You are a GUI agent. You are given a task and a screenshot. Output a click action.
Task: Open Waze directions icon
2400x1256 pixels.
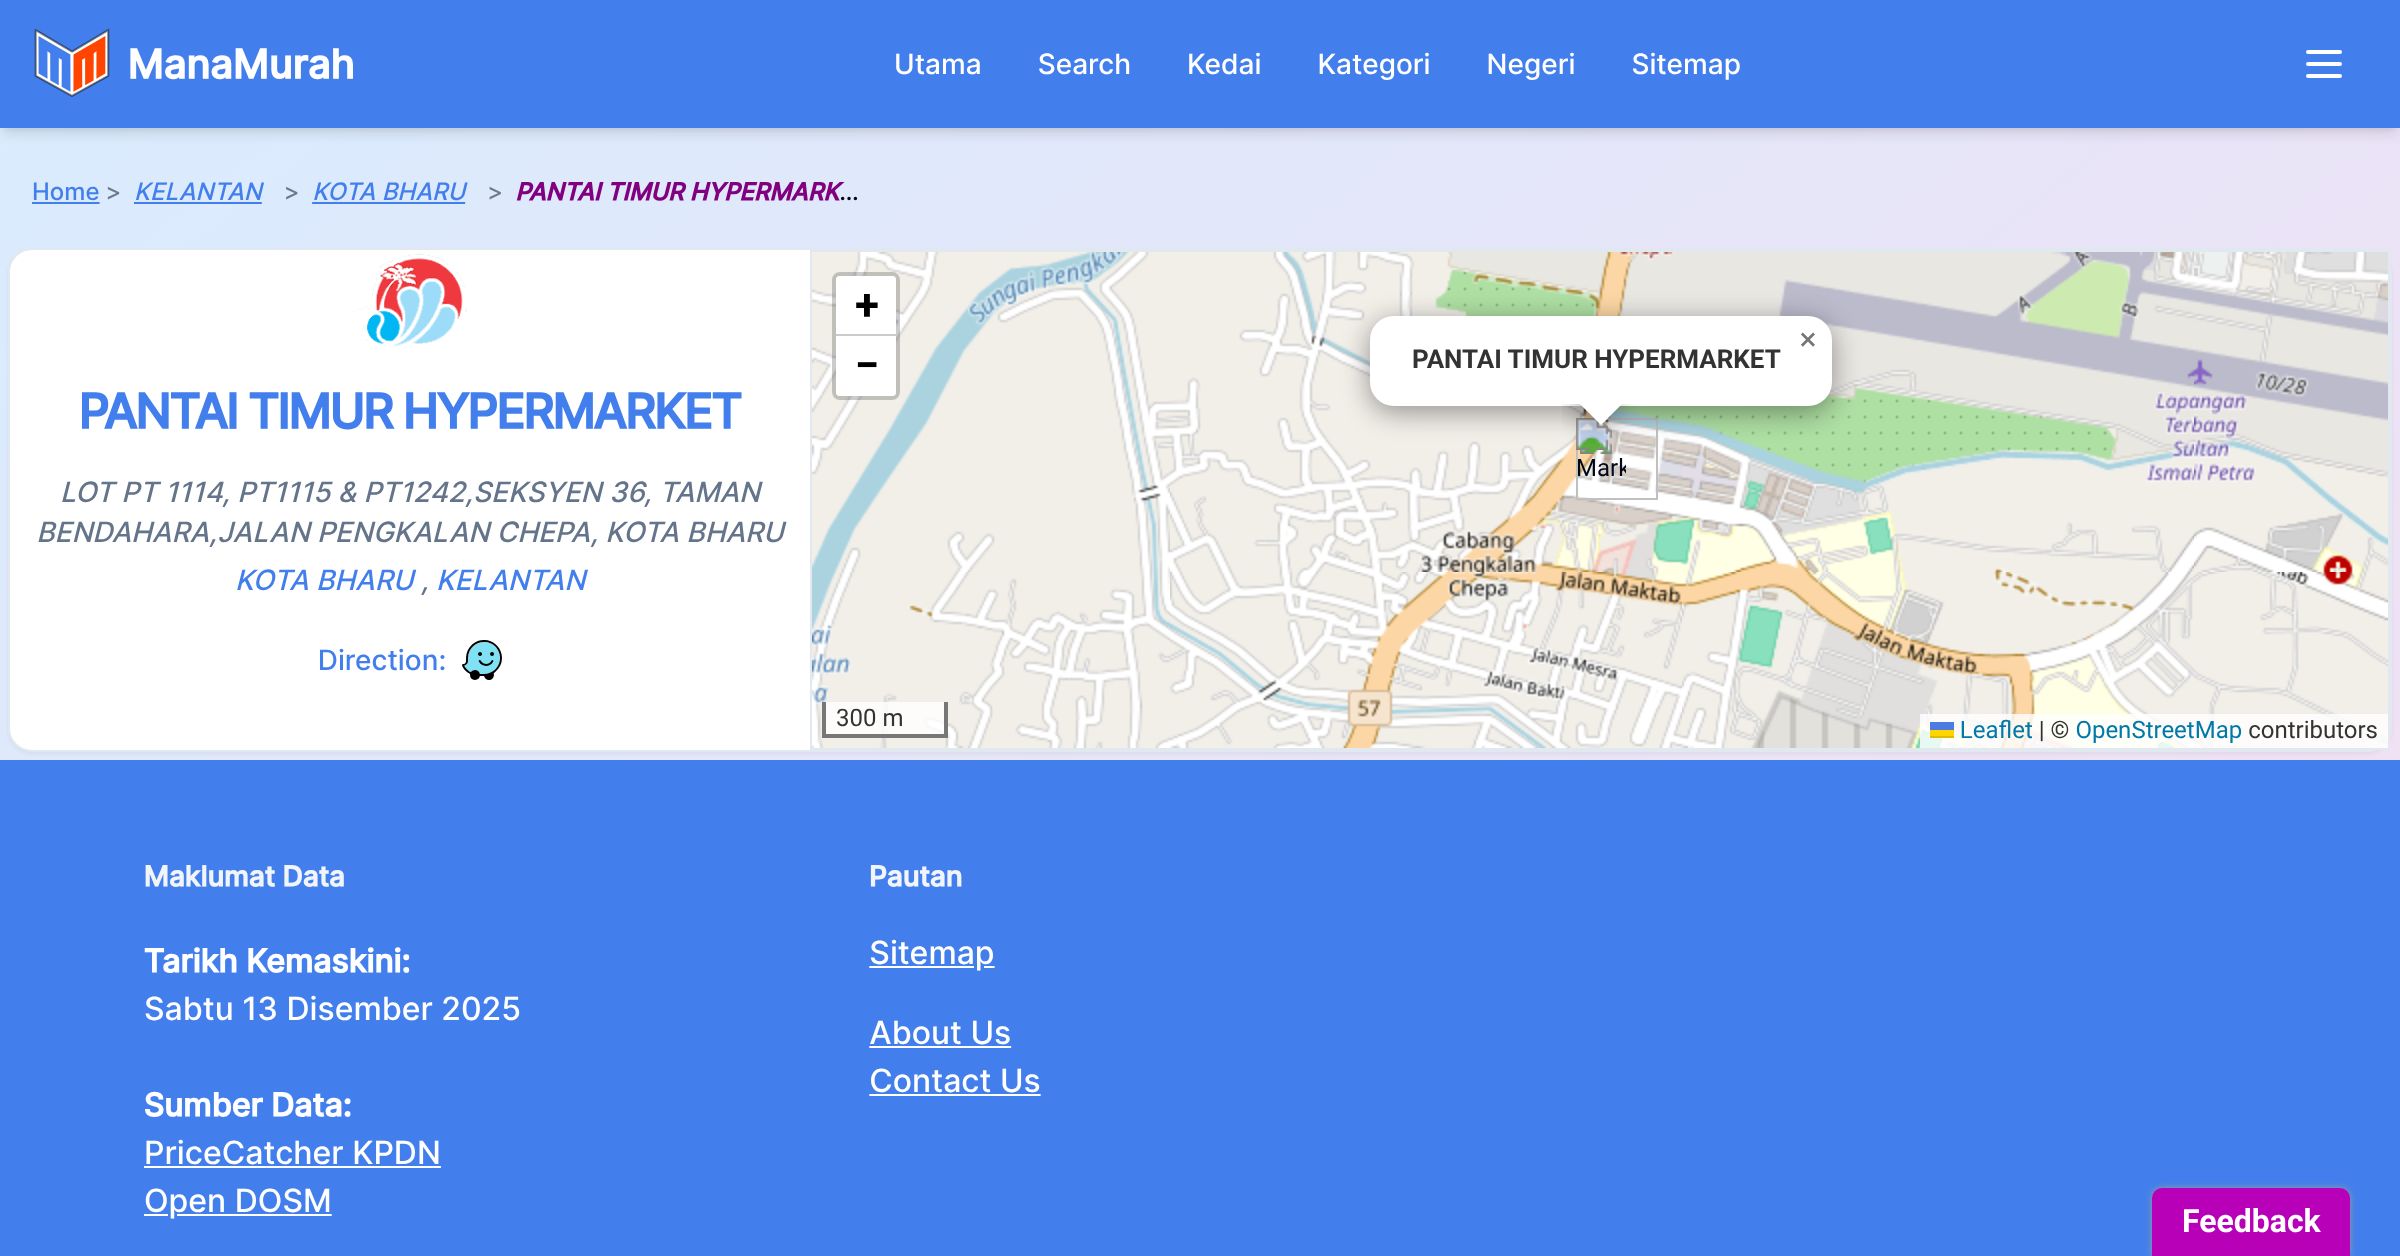click(x=482, y=660)
